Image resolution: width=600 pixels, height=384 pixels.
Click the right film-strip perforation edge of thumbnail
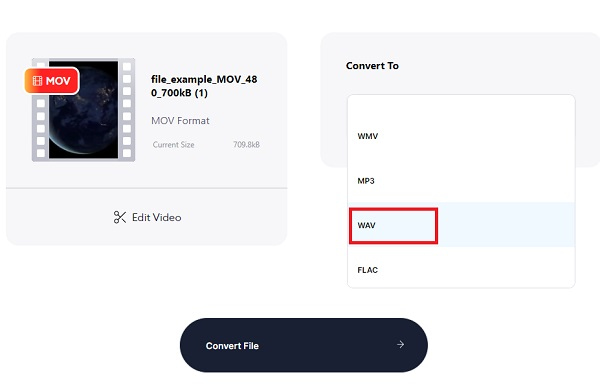[x=127, y=110]
